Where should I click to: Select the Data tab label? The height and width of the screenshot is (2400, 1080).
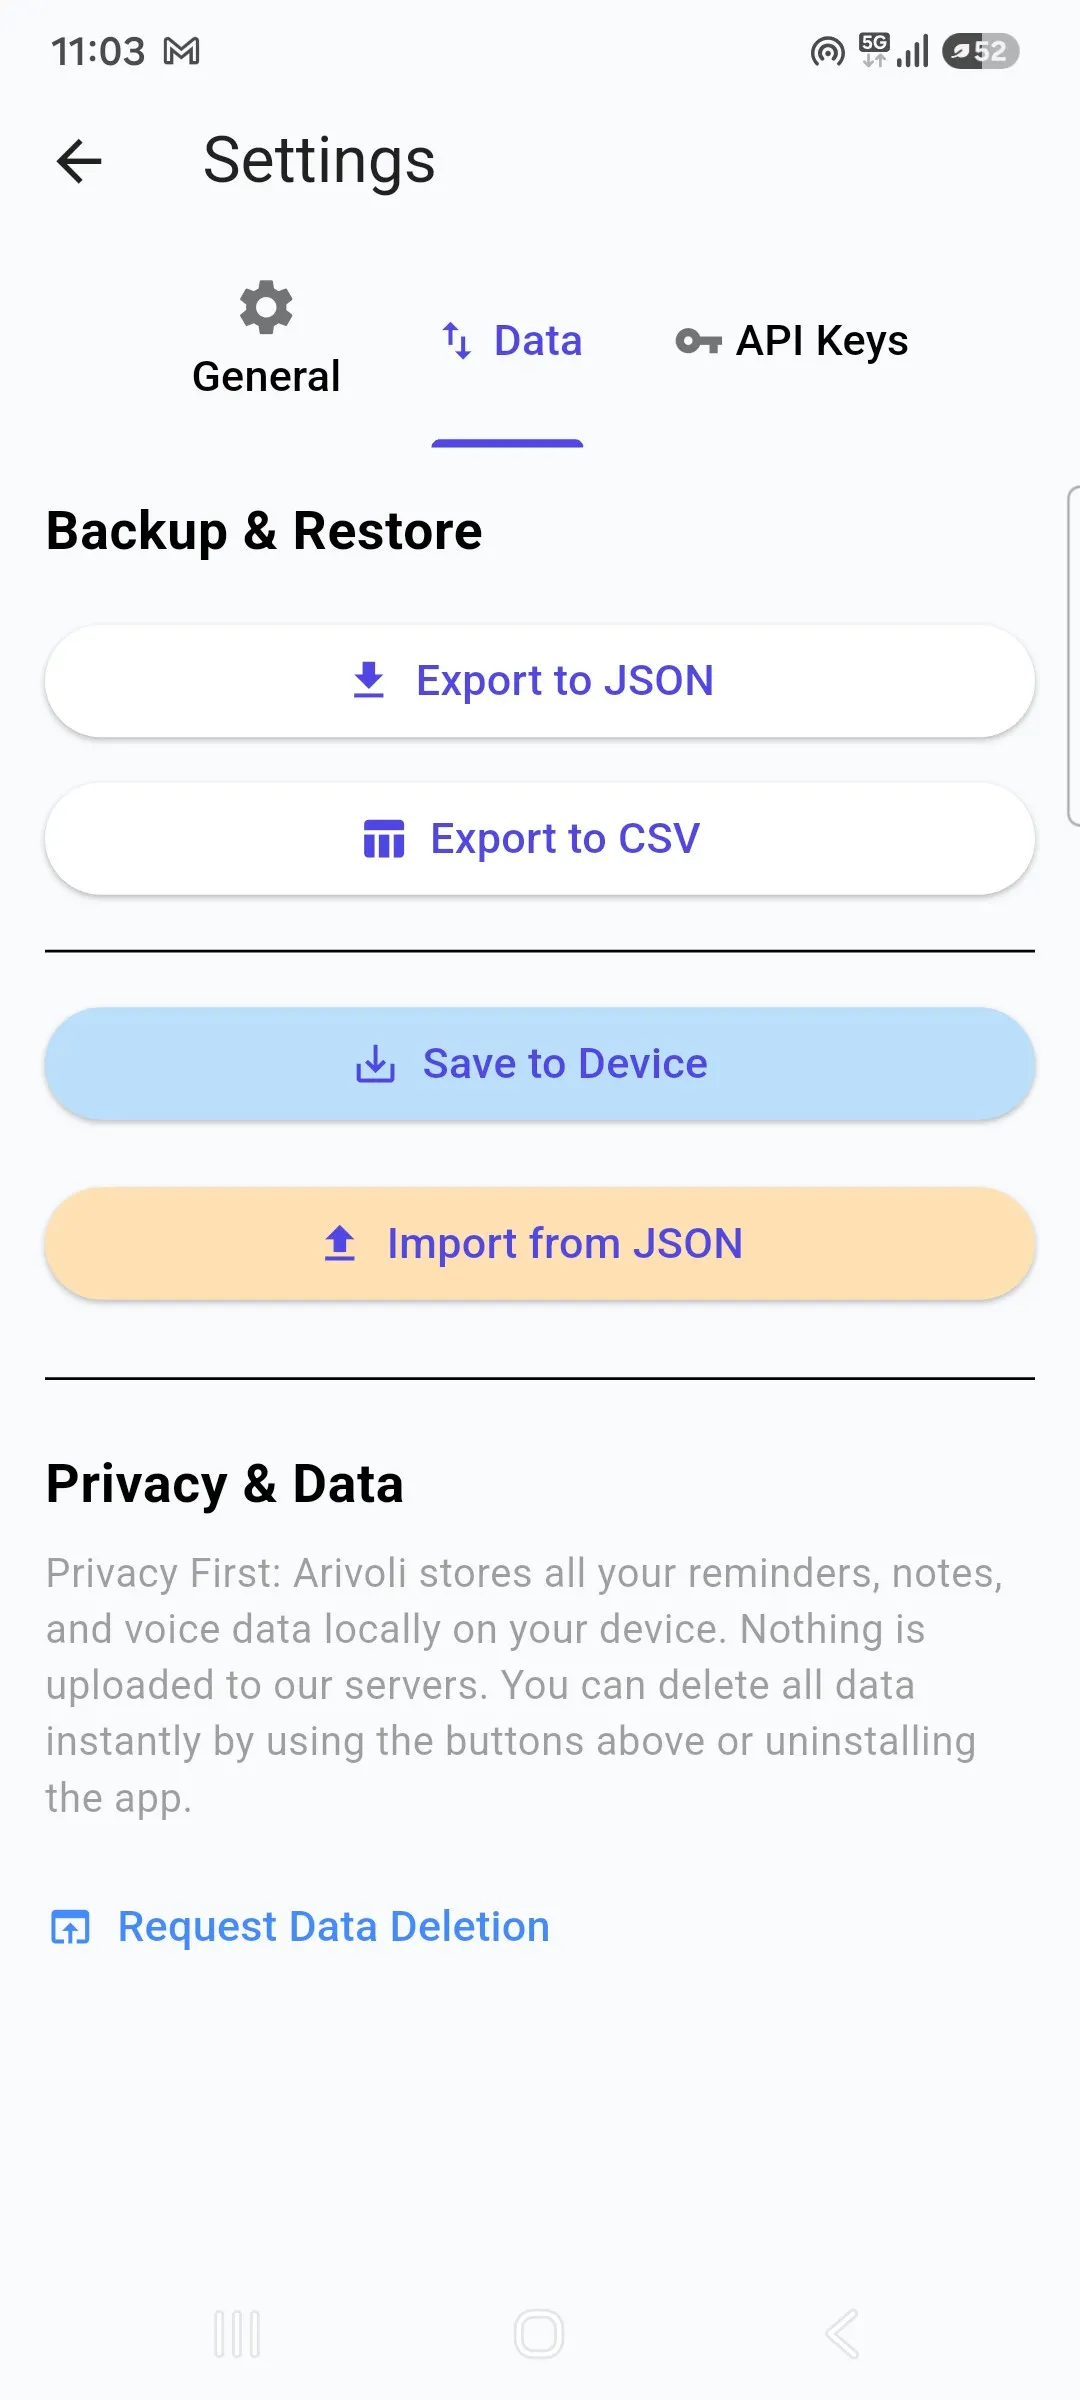pyautogui.click(x=538, y=341)
